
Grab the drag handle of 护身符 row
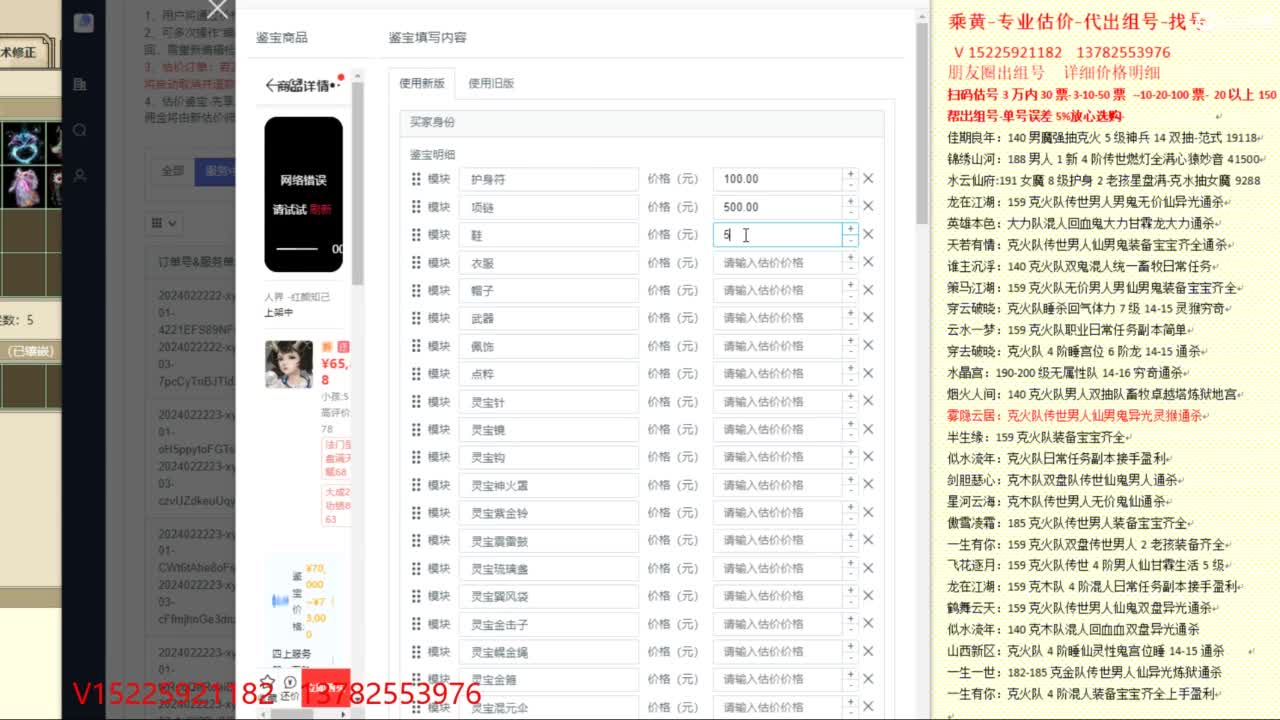pyautogui.click(x=416, y=179)
